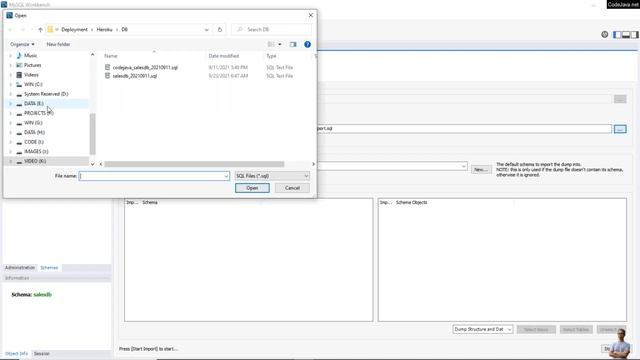
Task: Open Dump Structure and Data dropdown
Action: pos(482,329)
